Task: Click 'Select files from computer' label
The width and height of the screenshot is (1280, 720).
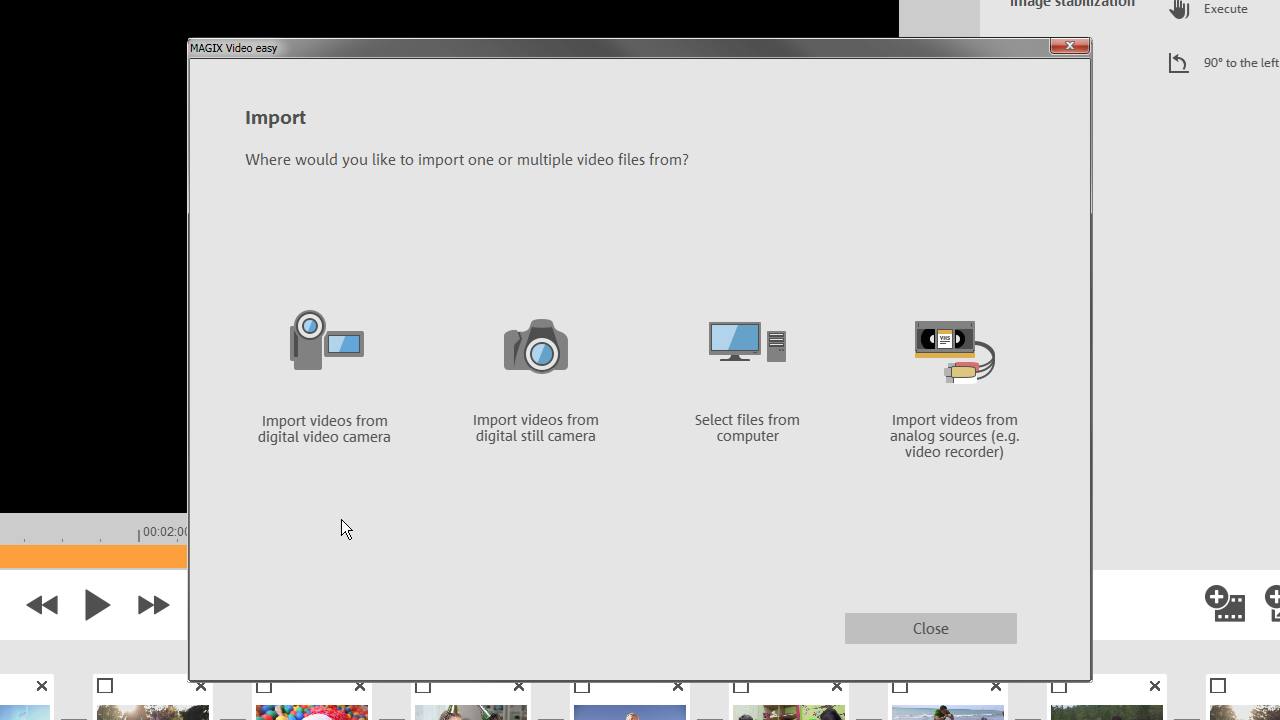Action: point(747,428)
